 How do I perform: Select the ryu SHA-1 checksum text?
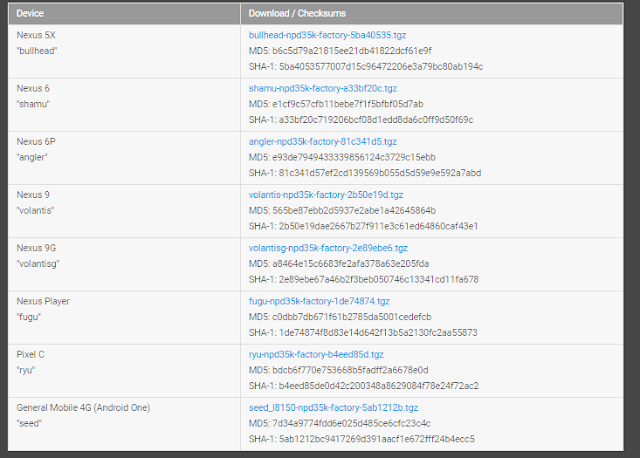363,386
